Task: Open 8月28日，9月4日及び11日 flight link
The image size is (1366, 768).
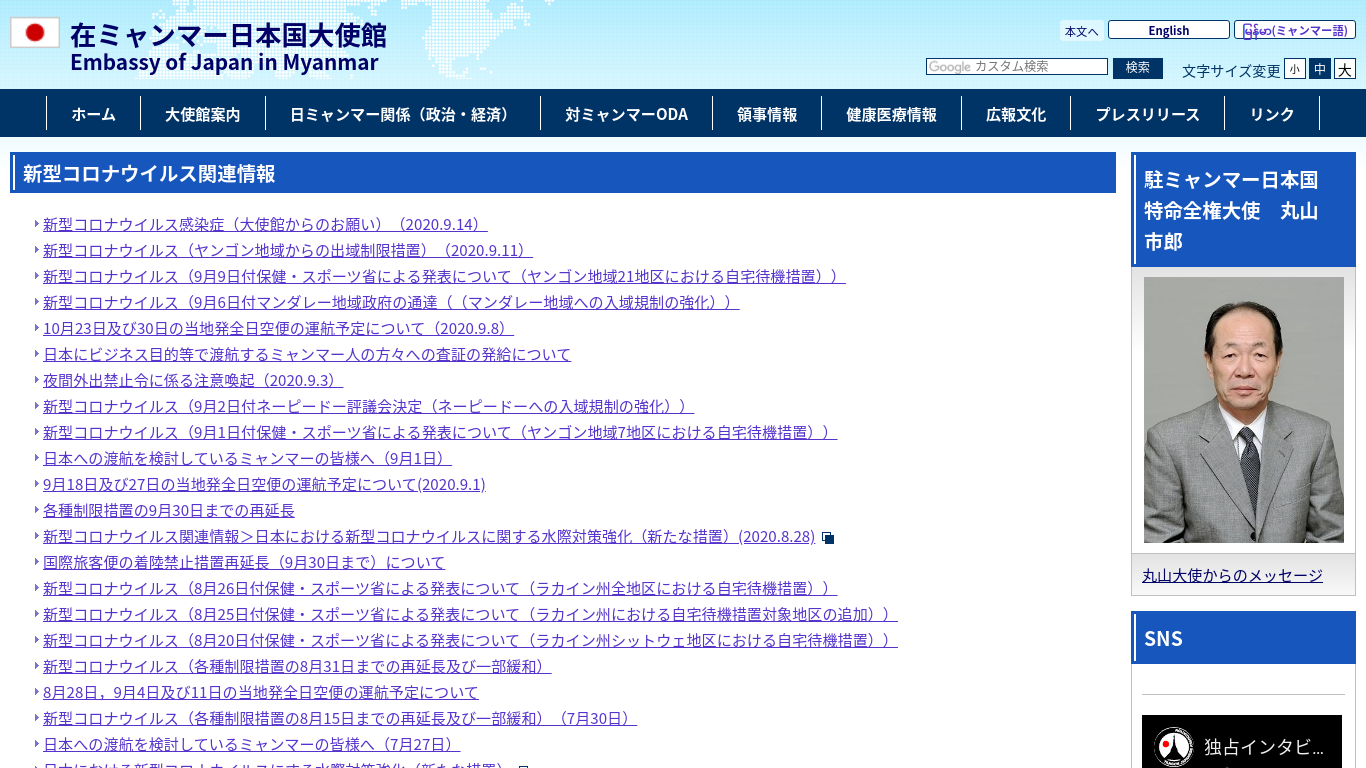Action: (x=261, y=692)
